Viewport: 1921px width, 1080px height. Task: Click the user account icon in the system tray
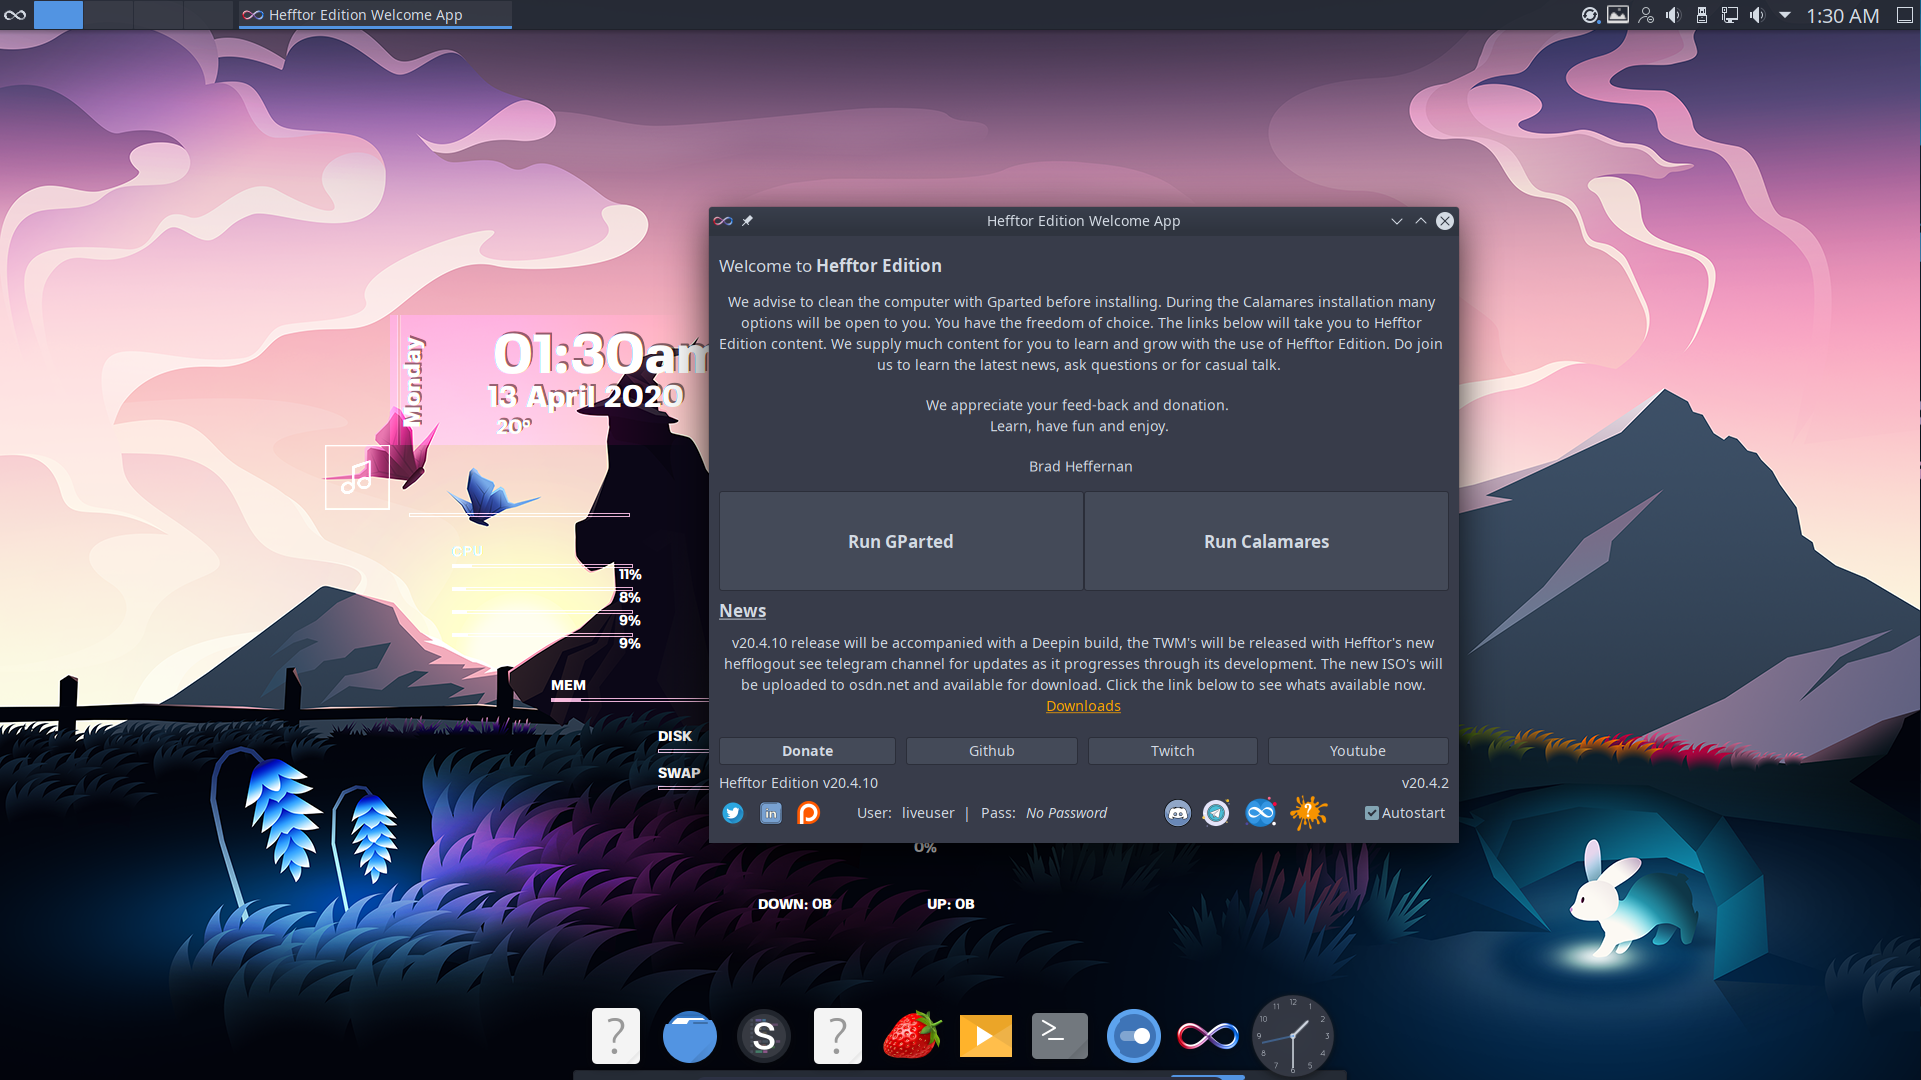click(x=1646, y=15)
